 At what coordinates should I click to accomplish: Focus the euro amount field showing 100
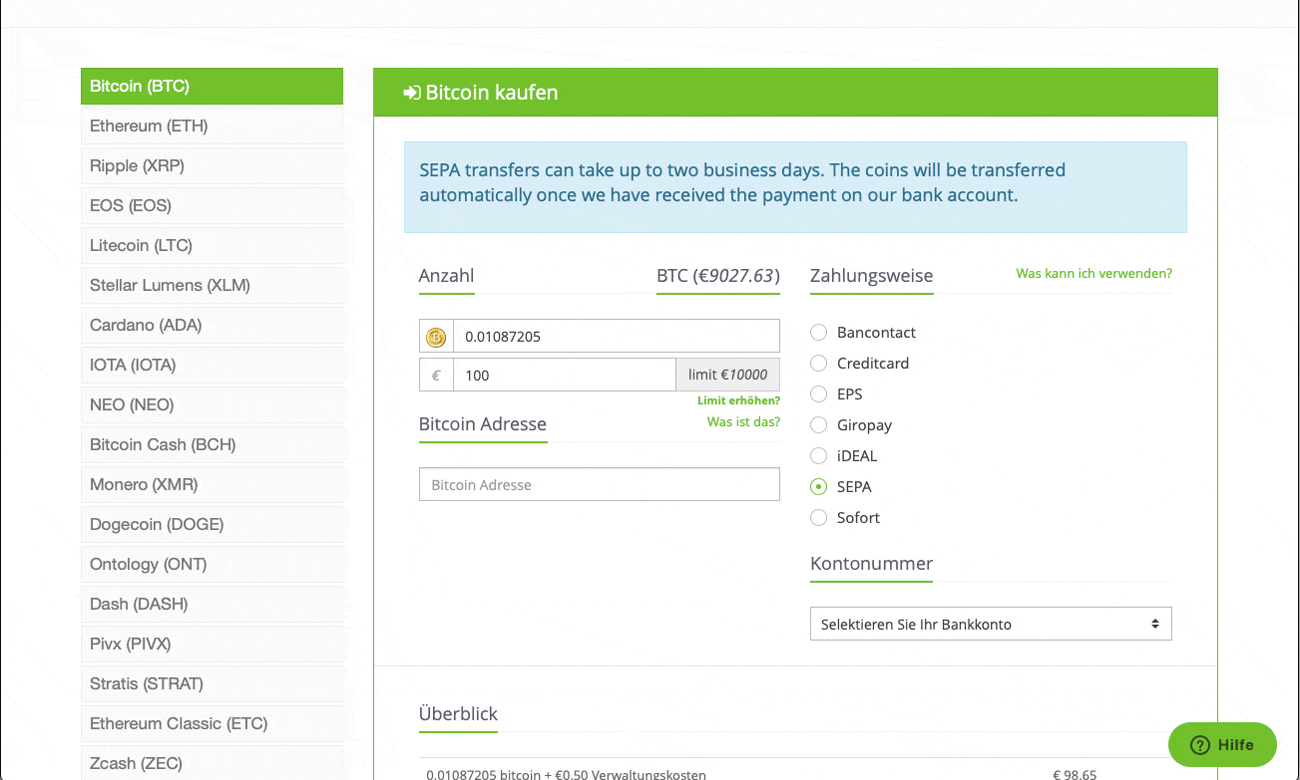coord(563,375)
